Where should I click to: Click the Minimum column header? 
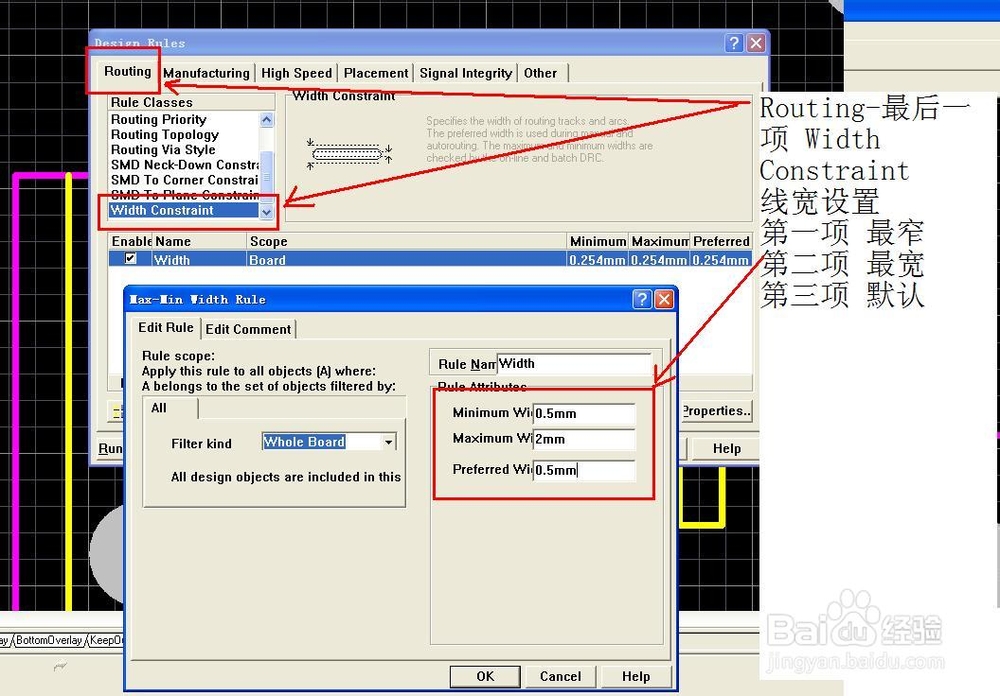(x=598, y=241)
